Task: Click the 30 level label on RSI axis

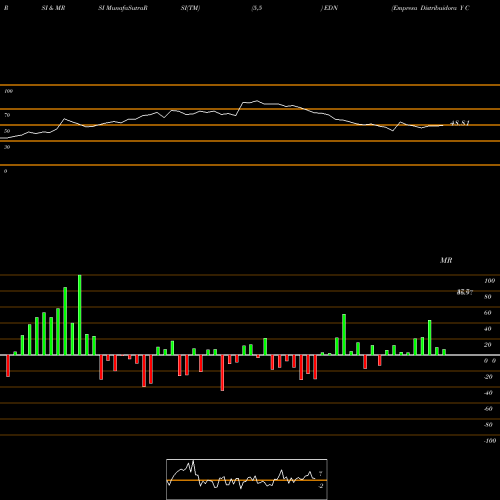Action: 7,147
